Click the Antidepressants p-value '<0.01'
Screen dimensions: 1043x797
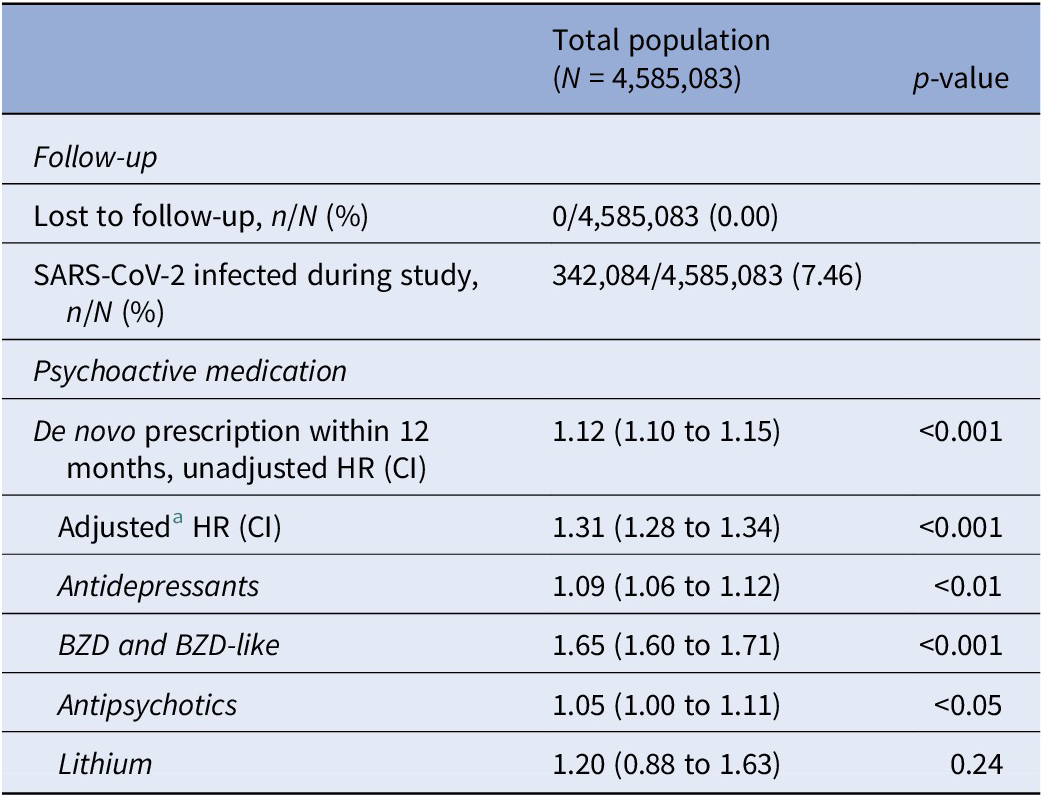pos(968,585)
